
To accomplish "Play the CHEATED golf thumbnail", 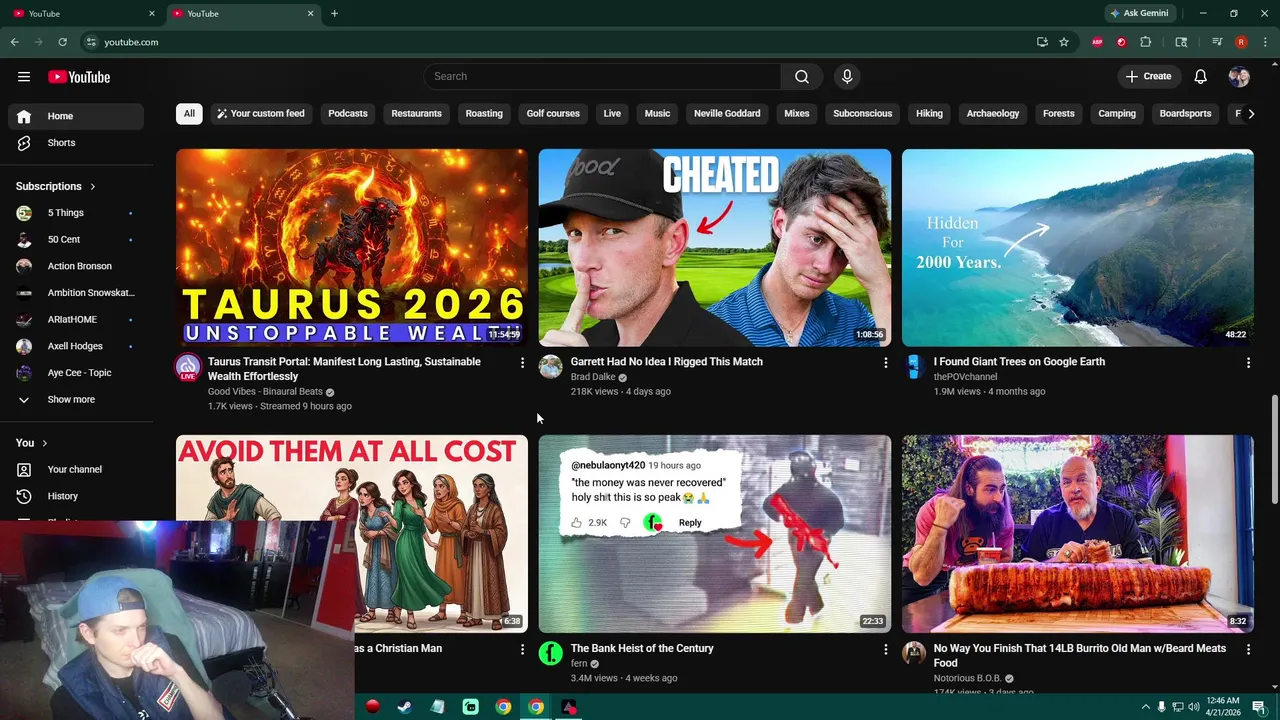I will click(715, 248).
